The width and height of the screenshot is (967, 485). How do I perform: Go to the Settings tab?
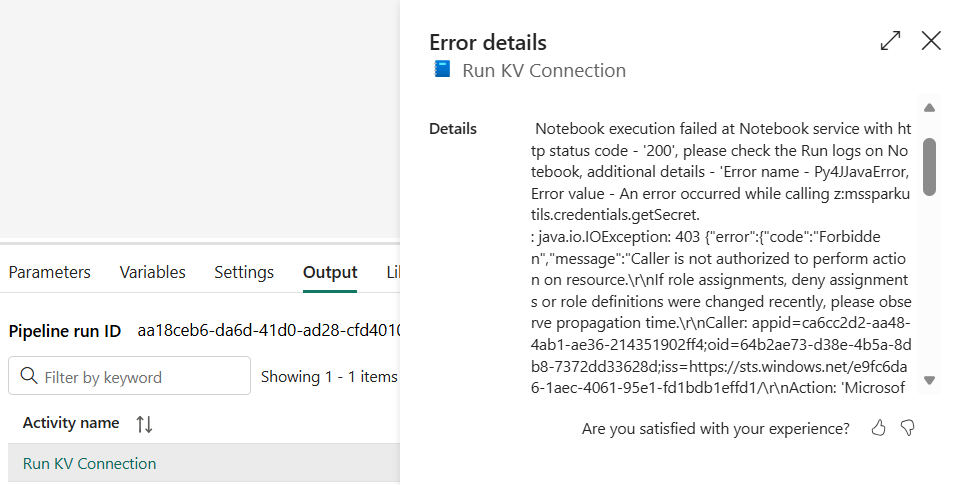point(244,272)
